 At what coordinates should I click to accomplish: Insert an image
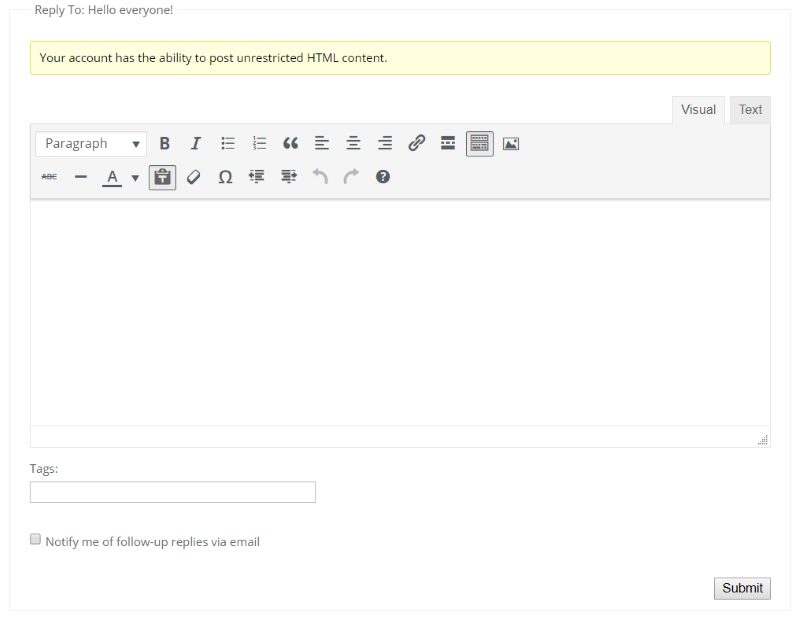pyautogui.click(x=511, y=143)
